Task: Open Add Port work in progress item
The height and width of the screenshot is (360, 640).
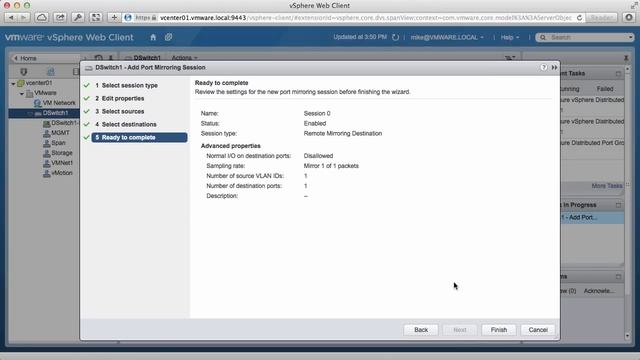Action: (x=591, y=218)
